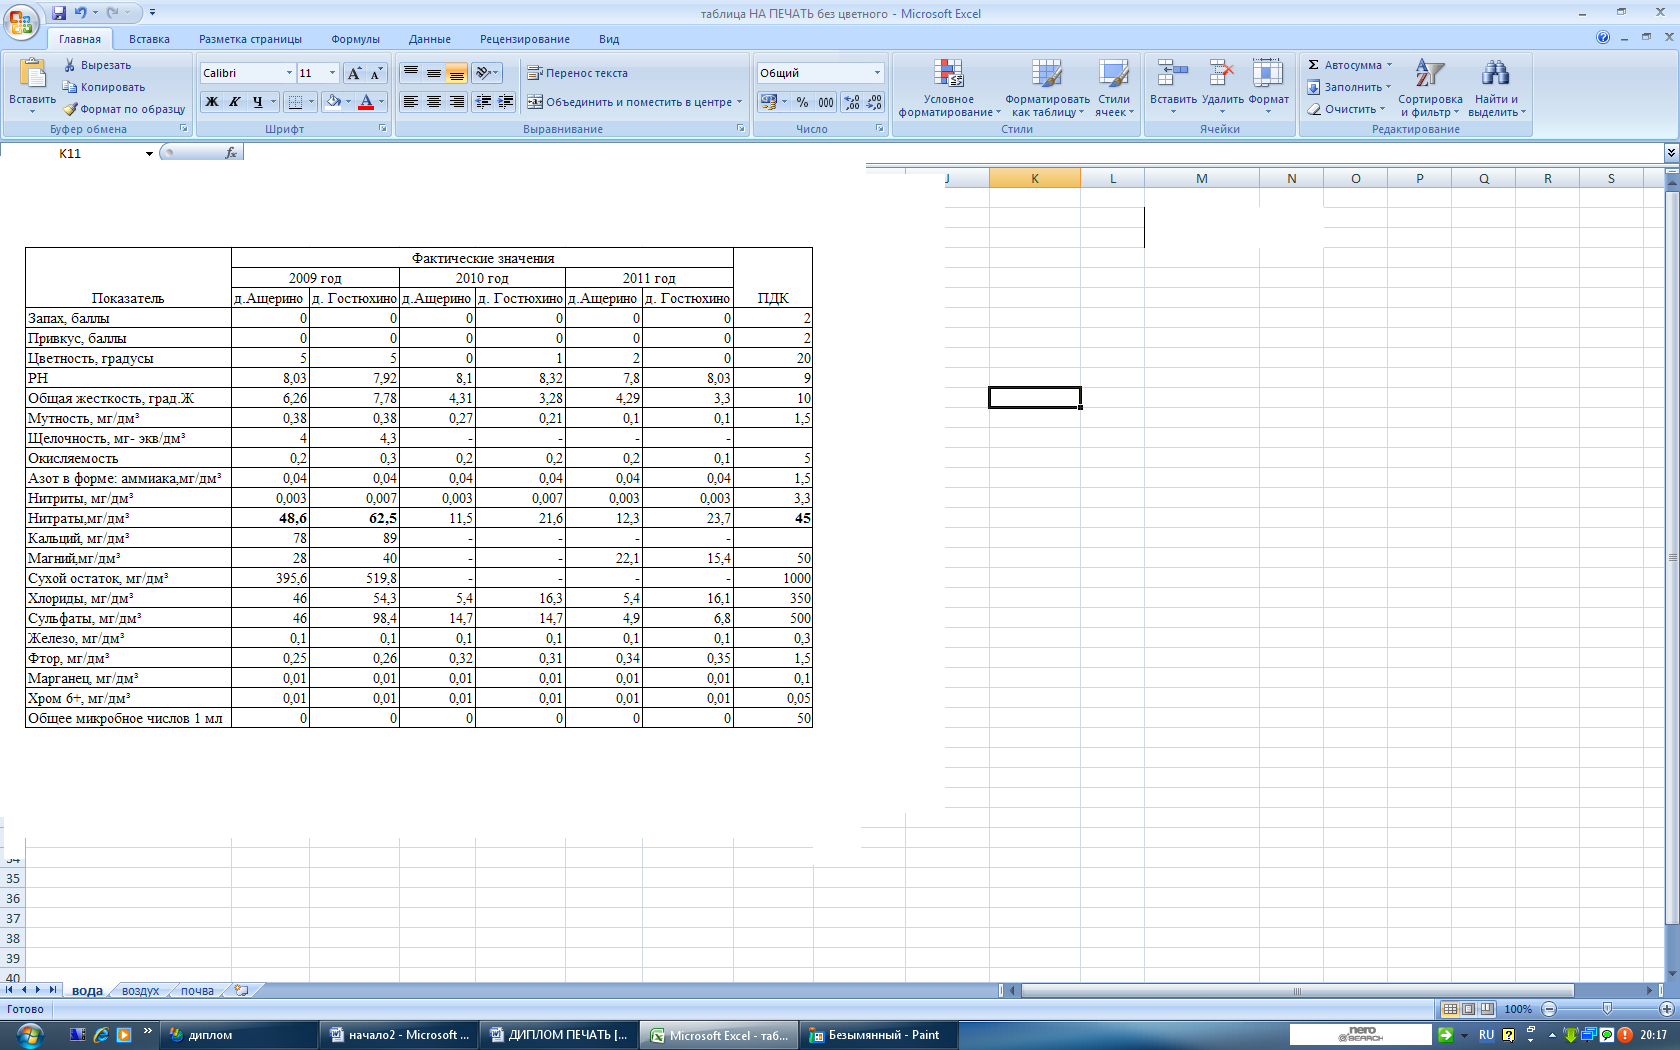Click Объединить и поместить в центре button
Image resolution: width=1680 pixels, height=1050 pixels.
(x=634, y=102)
